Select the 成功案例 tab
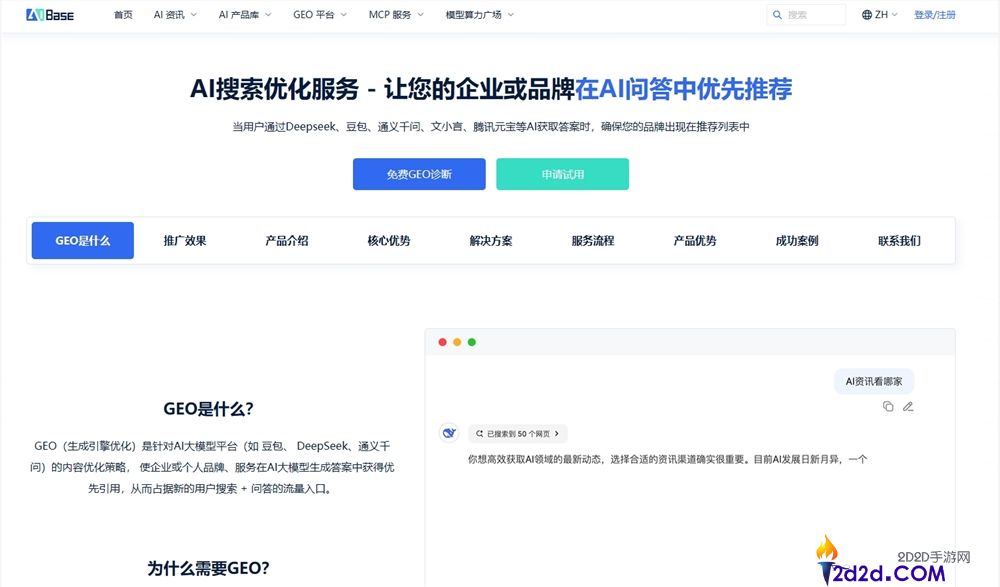This screenshot has width=1000, height=587. 797,241
